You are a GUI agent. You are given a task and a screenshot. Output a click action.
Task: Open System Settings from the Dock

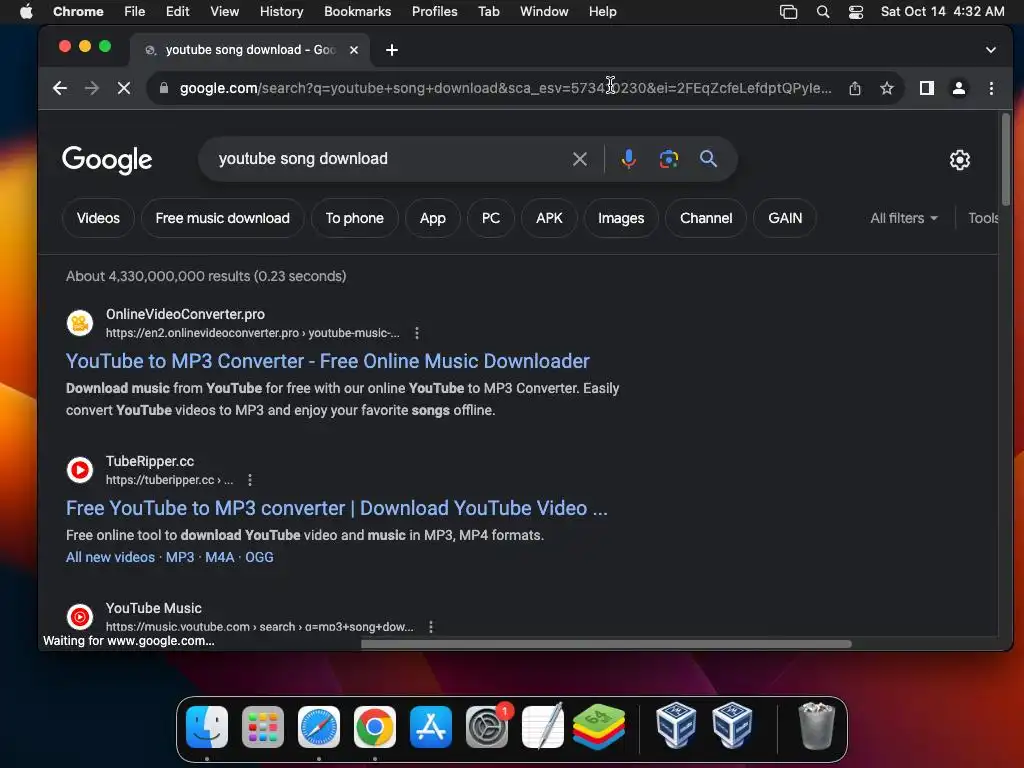point(487,727)
